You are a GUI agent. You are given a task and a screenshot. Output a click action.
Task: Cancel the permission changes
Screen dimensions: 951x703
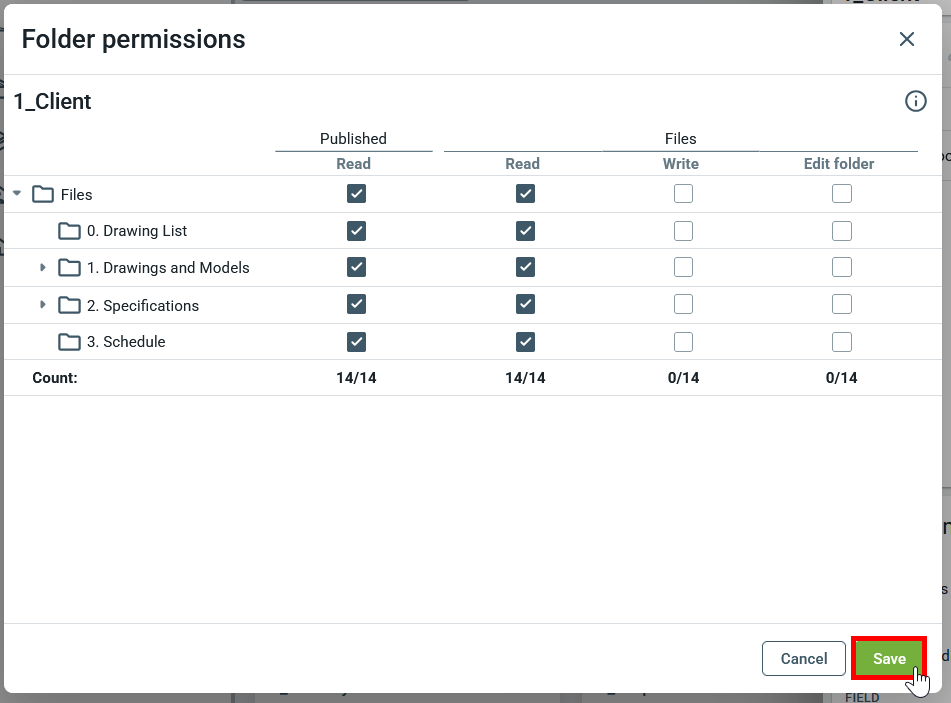pyautogui.click(x=804, y=658)
